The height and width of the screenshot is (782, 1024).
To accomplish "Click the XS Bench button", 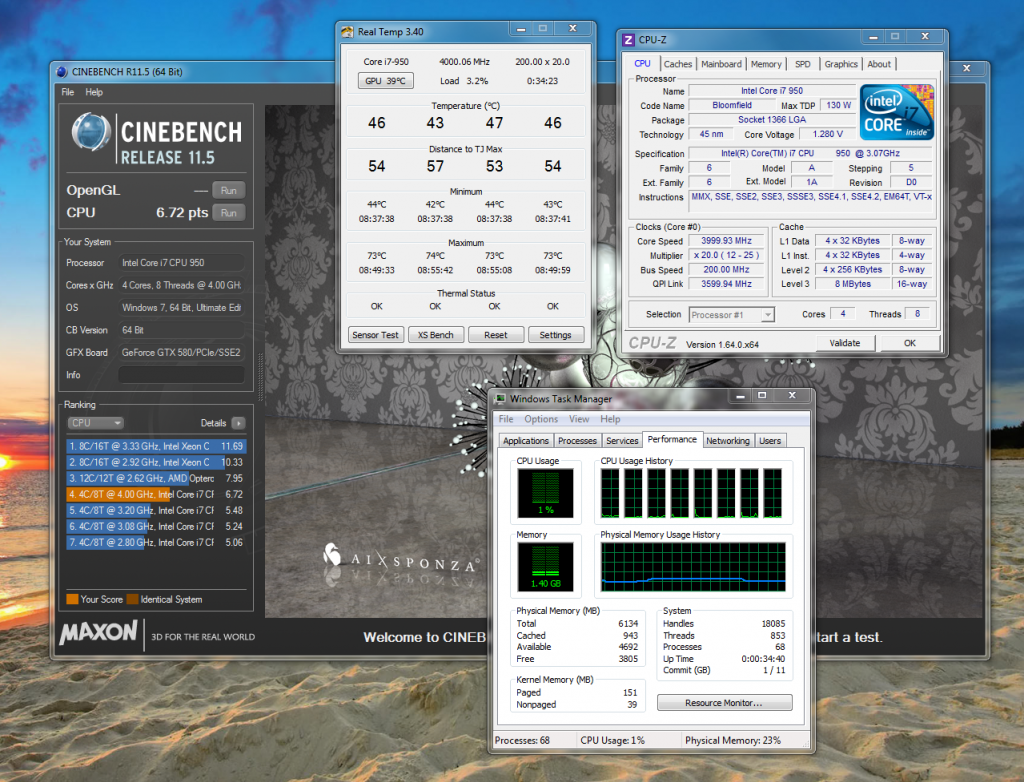I will tap(436, 334).
